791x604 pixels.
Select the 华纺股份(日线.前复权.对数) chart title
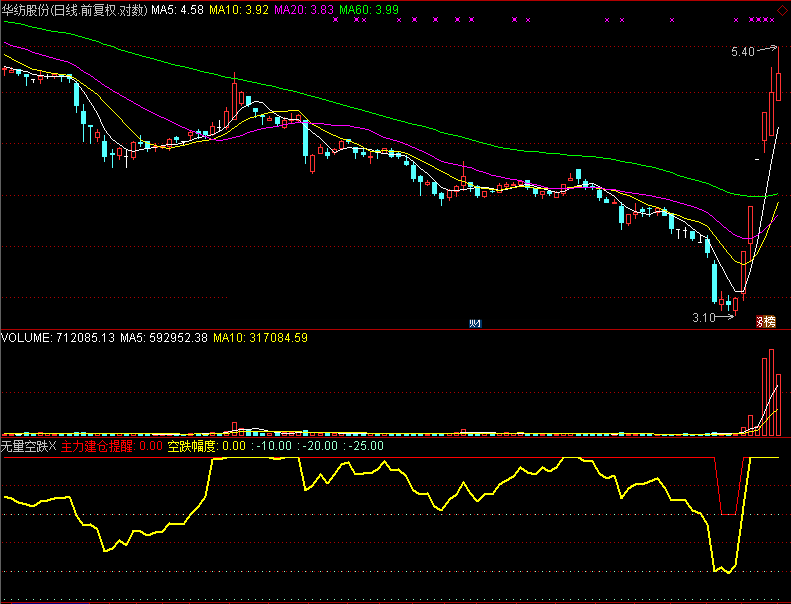click(75, 10)
